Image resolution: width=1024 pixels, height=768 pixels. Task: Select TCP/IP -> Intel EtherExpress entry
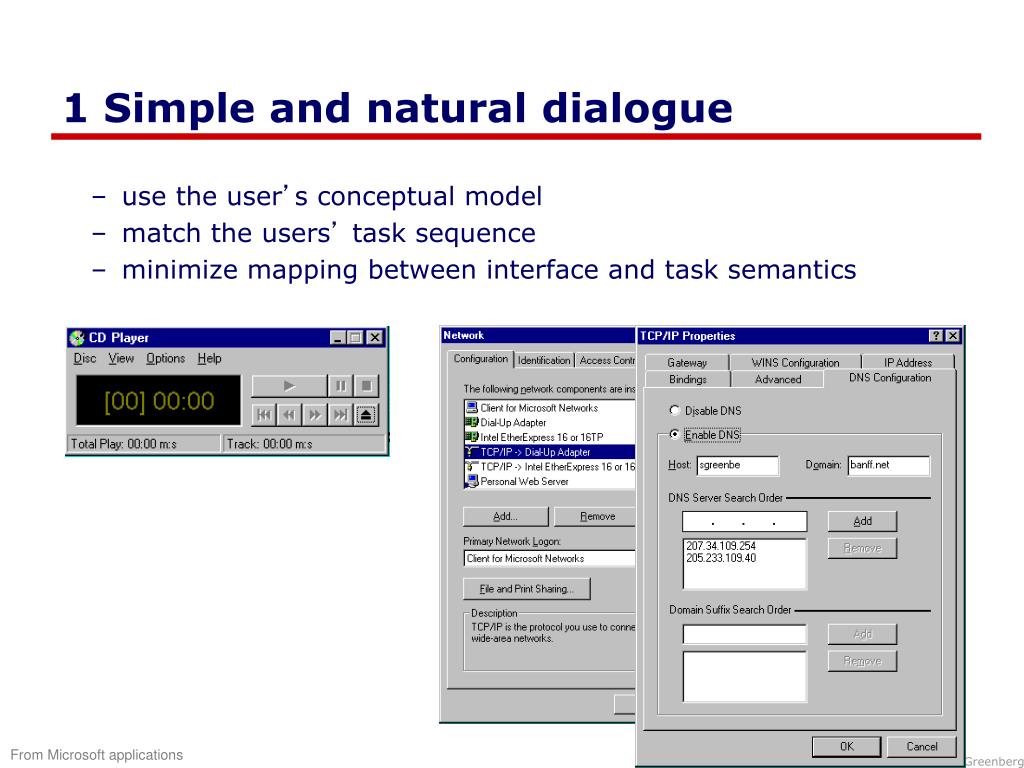(550, 467)
